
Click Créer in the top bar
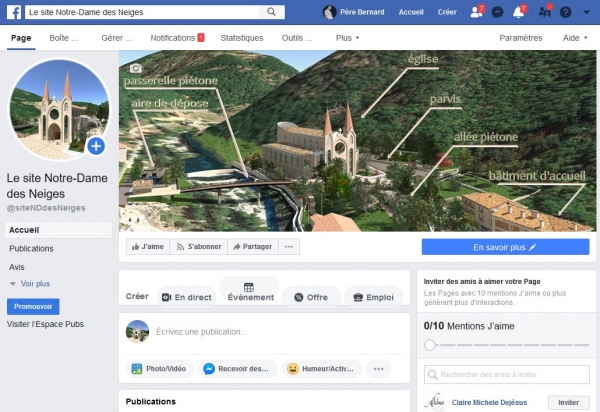pyautogui.click(x=447, y=12)
